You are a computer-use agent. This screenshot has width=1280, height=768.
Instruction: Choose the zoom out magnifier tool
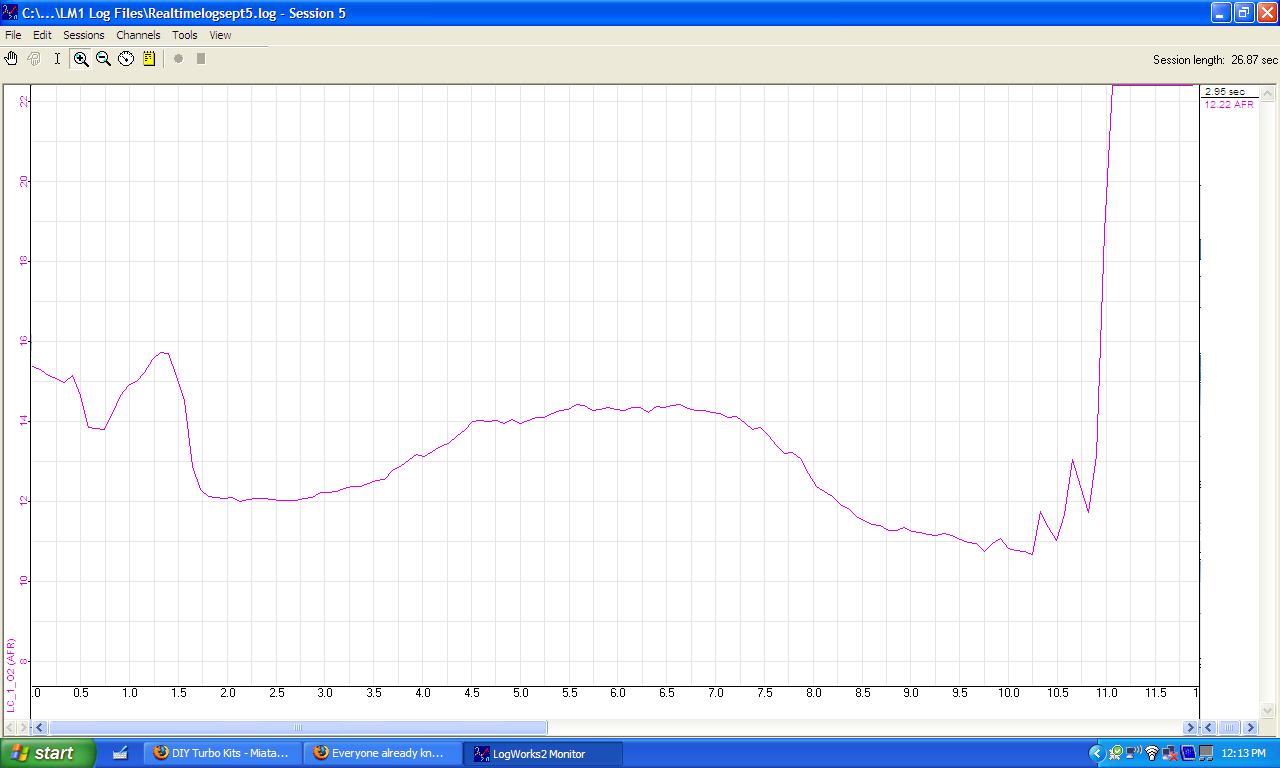[x=103, y=59]
